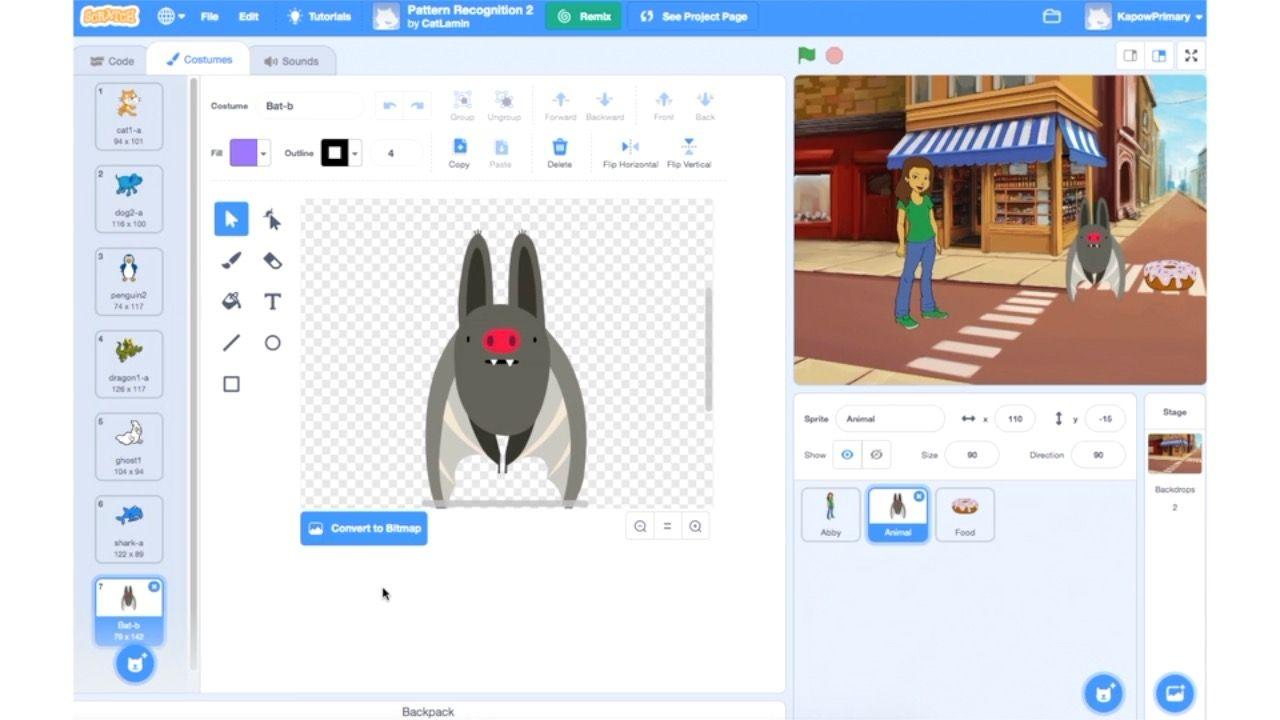Image resolution: width=1280 pixels, height=720 pixels.
Task: Click the Convert to Bitmap button
Action: (364, 528)
